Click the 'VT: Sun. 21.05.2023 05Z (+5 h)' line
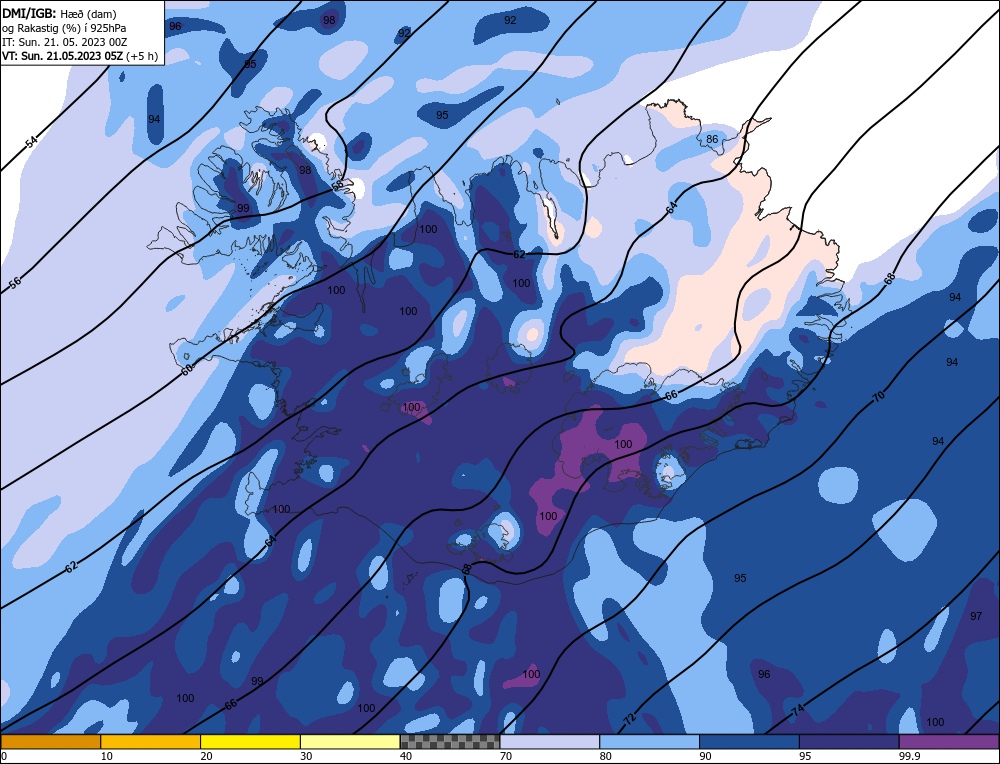The image size is (1000, 764). 80,55
